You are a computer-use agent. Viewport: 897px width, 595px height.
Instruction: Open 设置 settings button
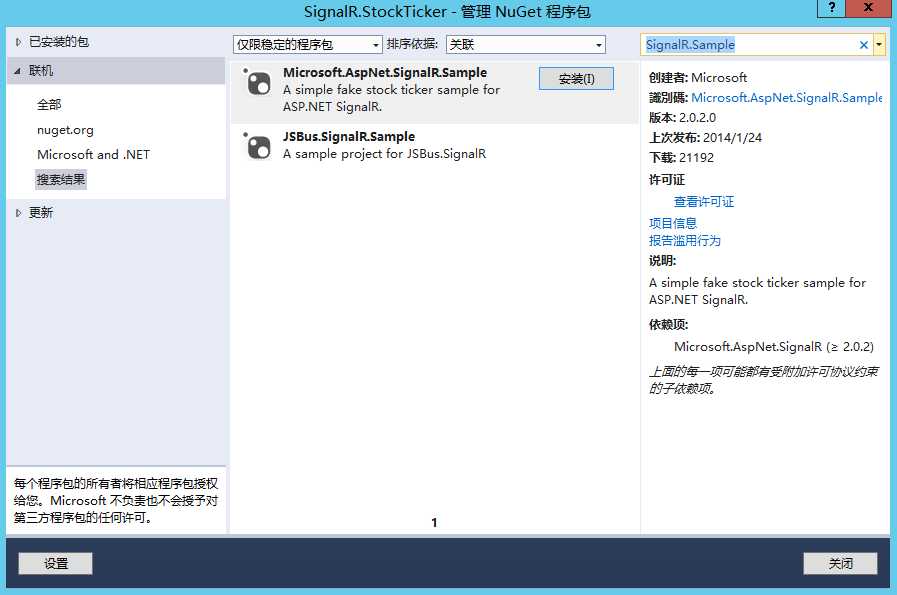[x=55, y=564]
